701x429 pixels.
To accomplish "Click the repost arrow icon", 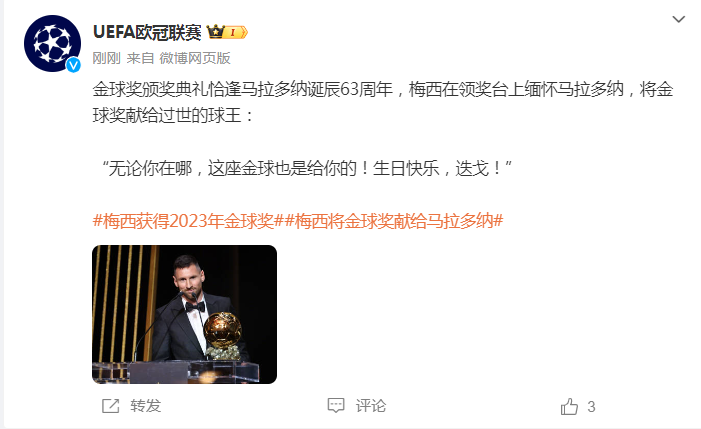I will [110, 406].
